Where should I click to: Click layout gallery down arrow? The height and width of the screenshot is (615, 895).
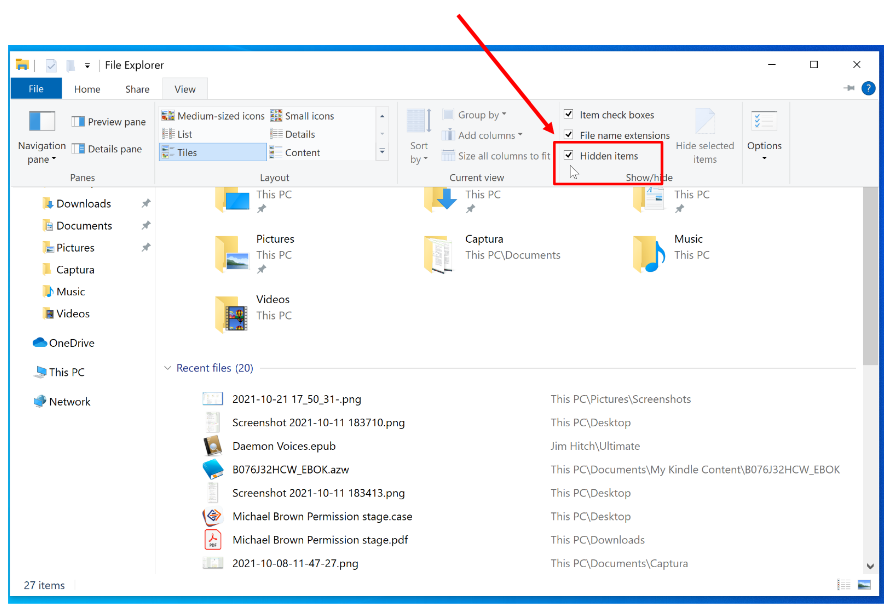382,134
